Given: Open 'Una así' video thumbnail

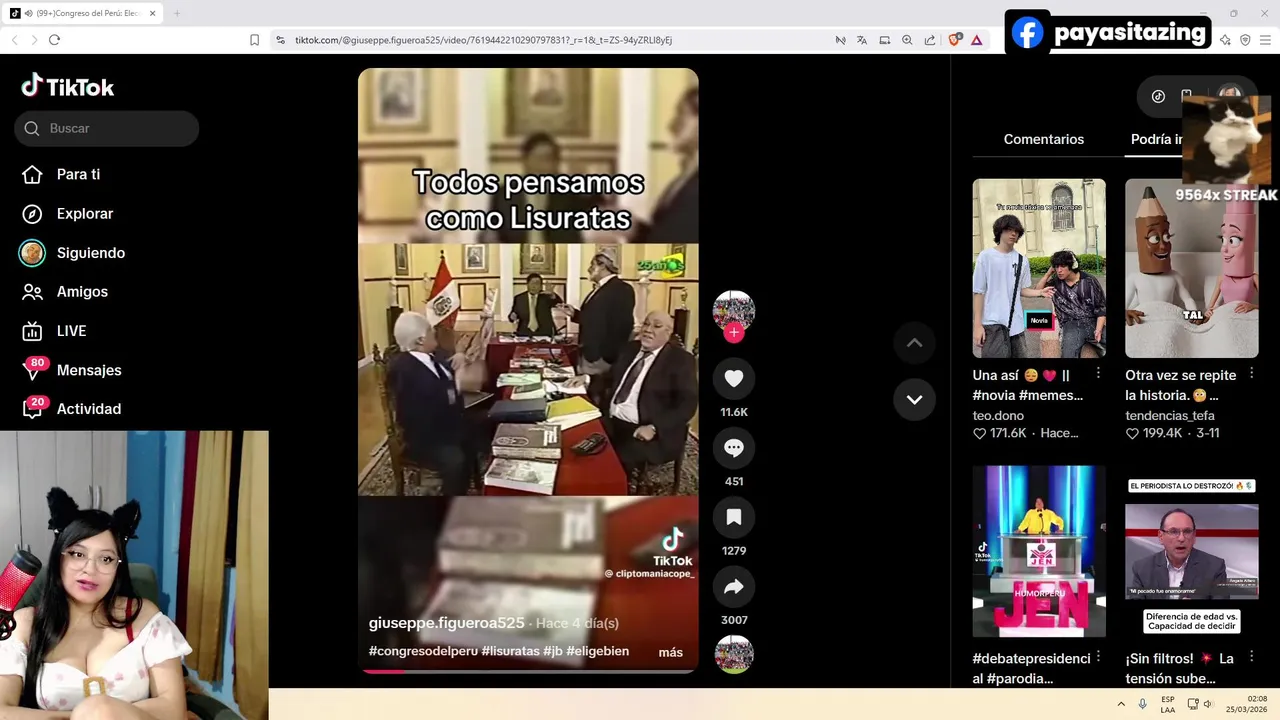Looking at the screenshot, I should click(1039, 268).
